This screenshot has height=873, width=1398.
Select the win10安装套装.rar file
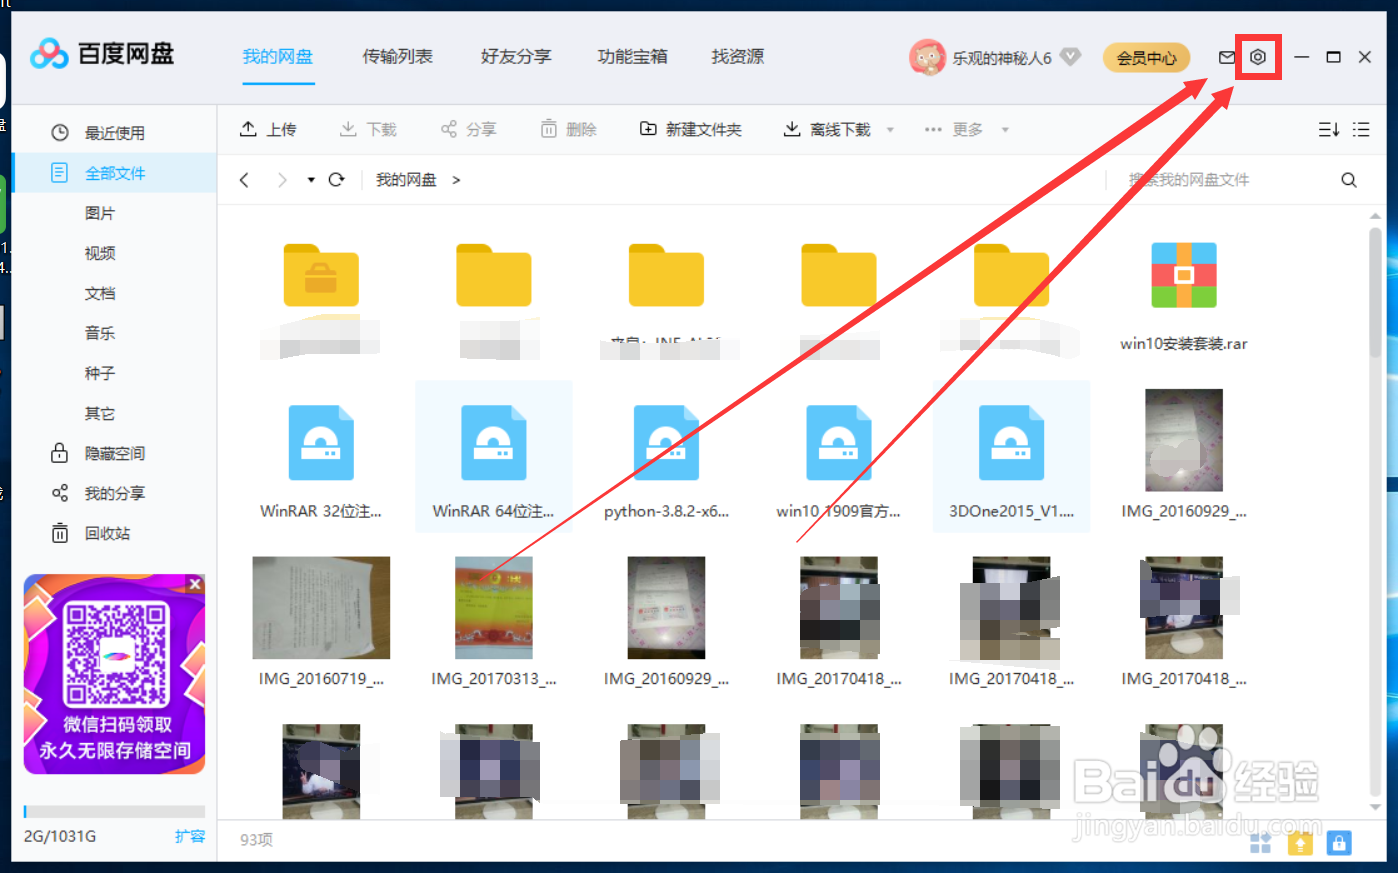(1184, 296)
